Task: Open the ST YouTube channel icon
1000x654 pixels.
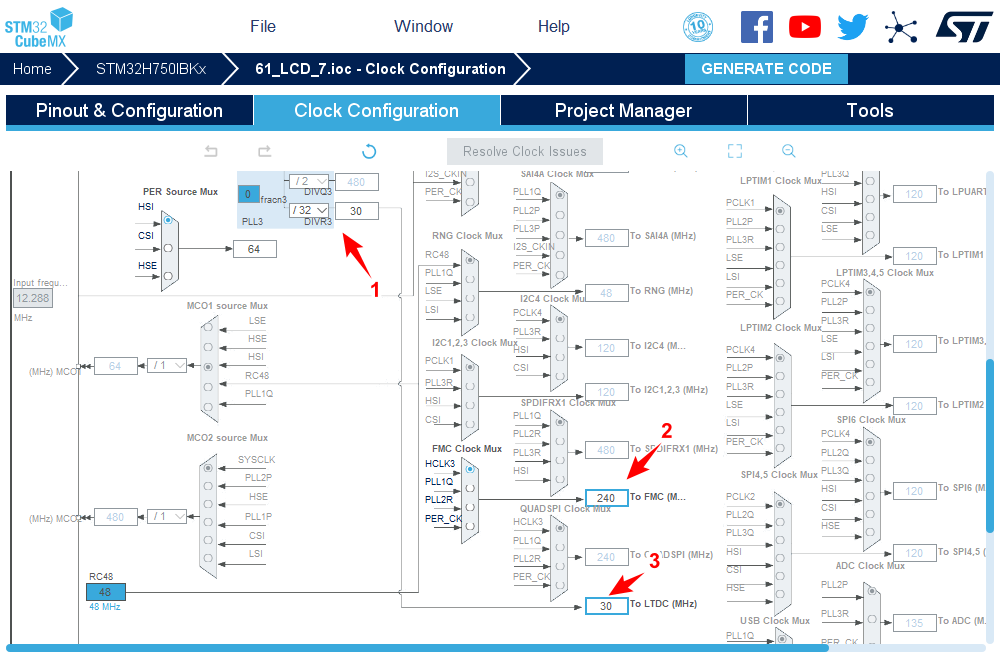Action: (x=804, y=27)
